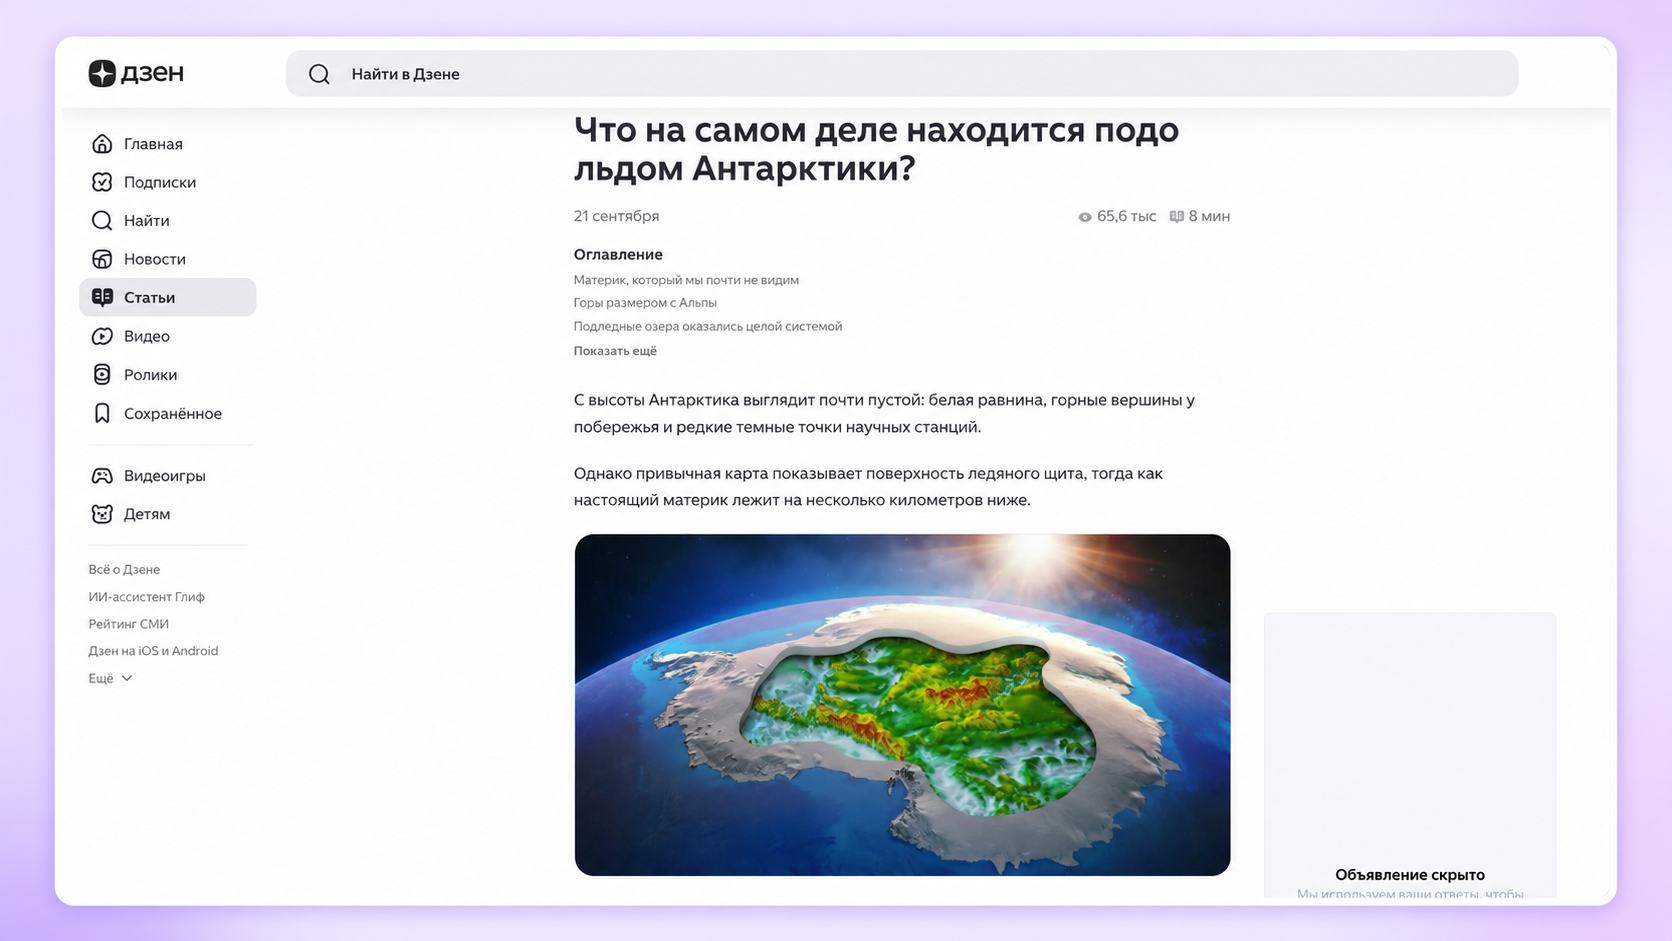
Task: Open ИИ-ассистент Глиф link
Action: [146, 597]
